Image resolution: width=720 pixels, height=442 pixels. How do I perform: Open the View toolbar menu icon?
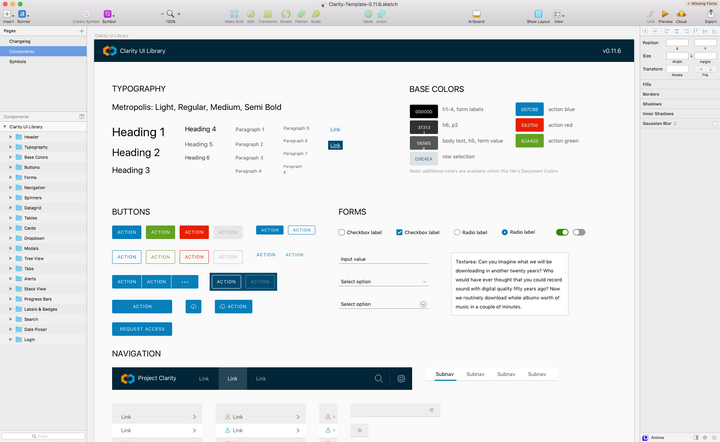[557, 14]
